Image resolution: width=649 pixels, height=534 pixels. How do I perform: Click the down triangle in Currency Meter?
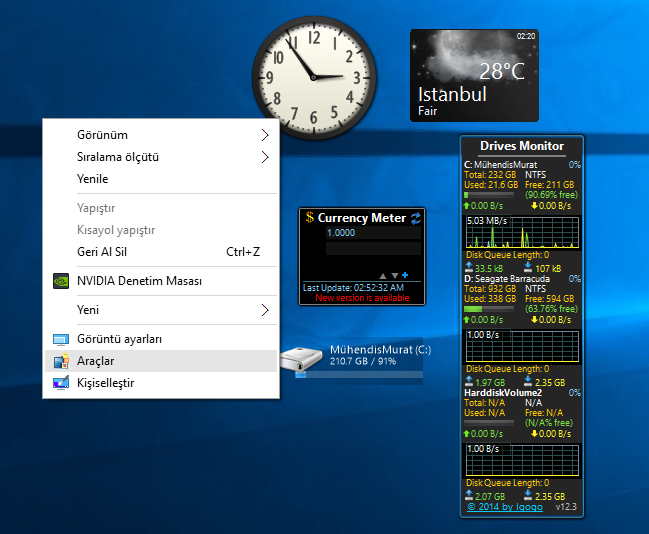tap(394, 276)
